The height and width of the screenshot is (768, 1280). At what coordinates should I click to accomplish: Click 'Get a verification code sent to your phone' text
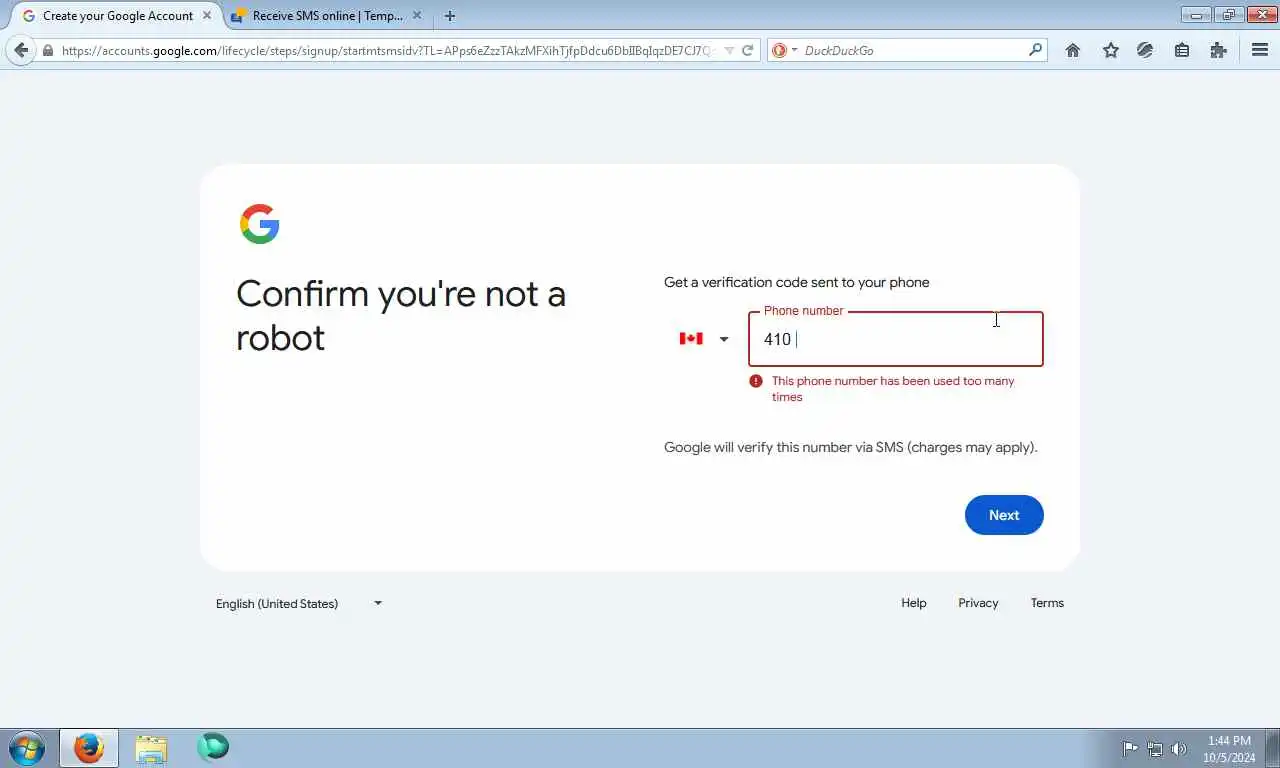[797, 283]
